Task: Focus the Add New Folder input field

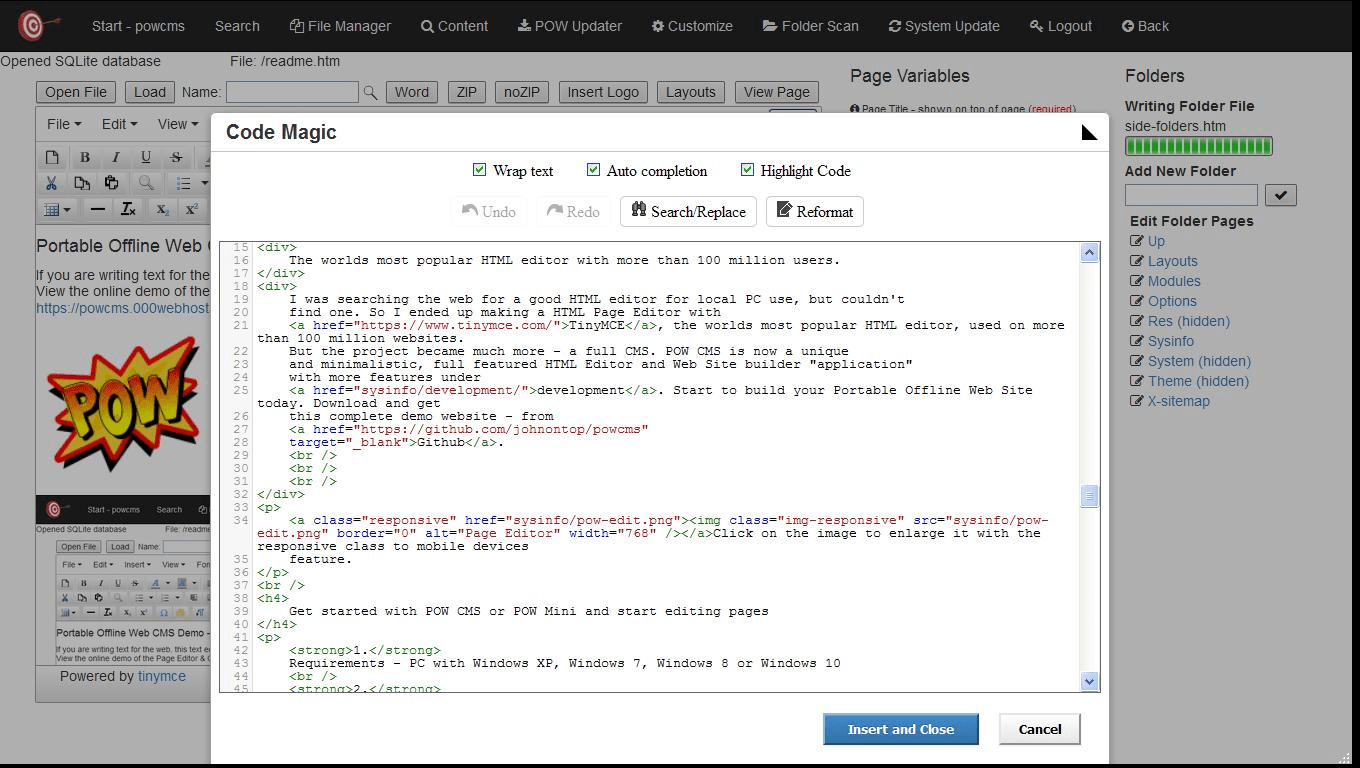Action: tap(1191, 195)
